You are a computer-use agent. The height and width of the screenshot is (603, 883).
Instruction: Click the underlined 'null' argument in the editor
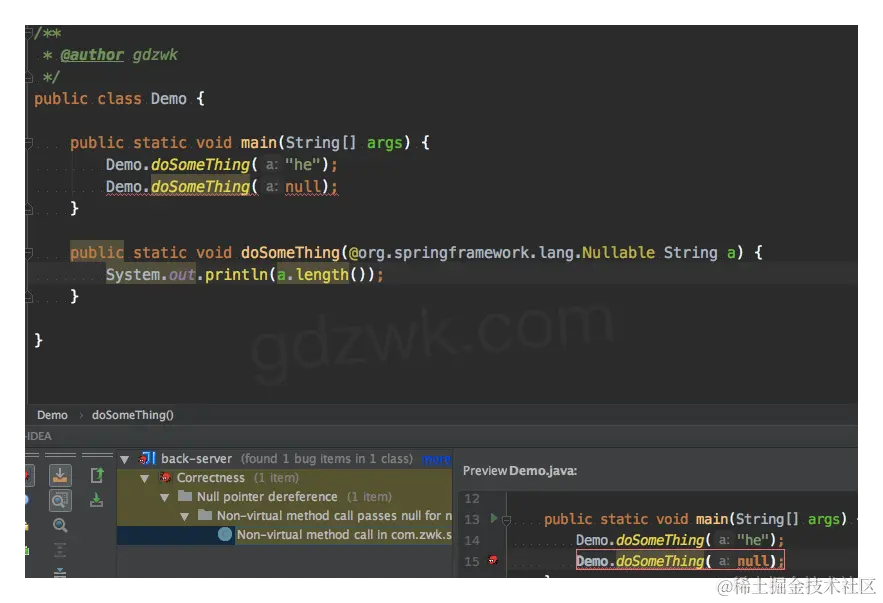pos(304,186)
